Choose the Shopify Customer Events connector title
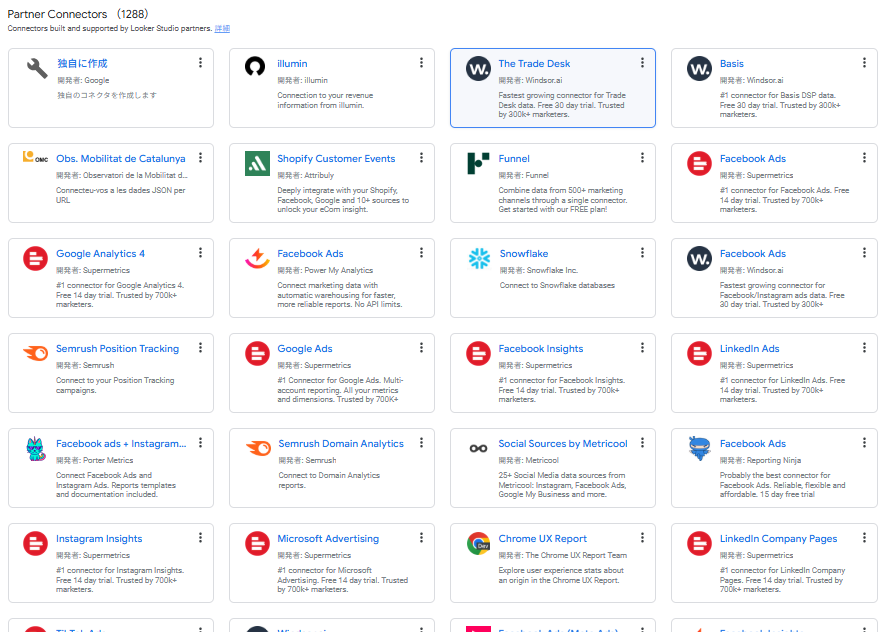 coord(336,158)
